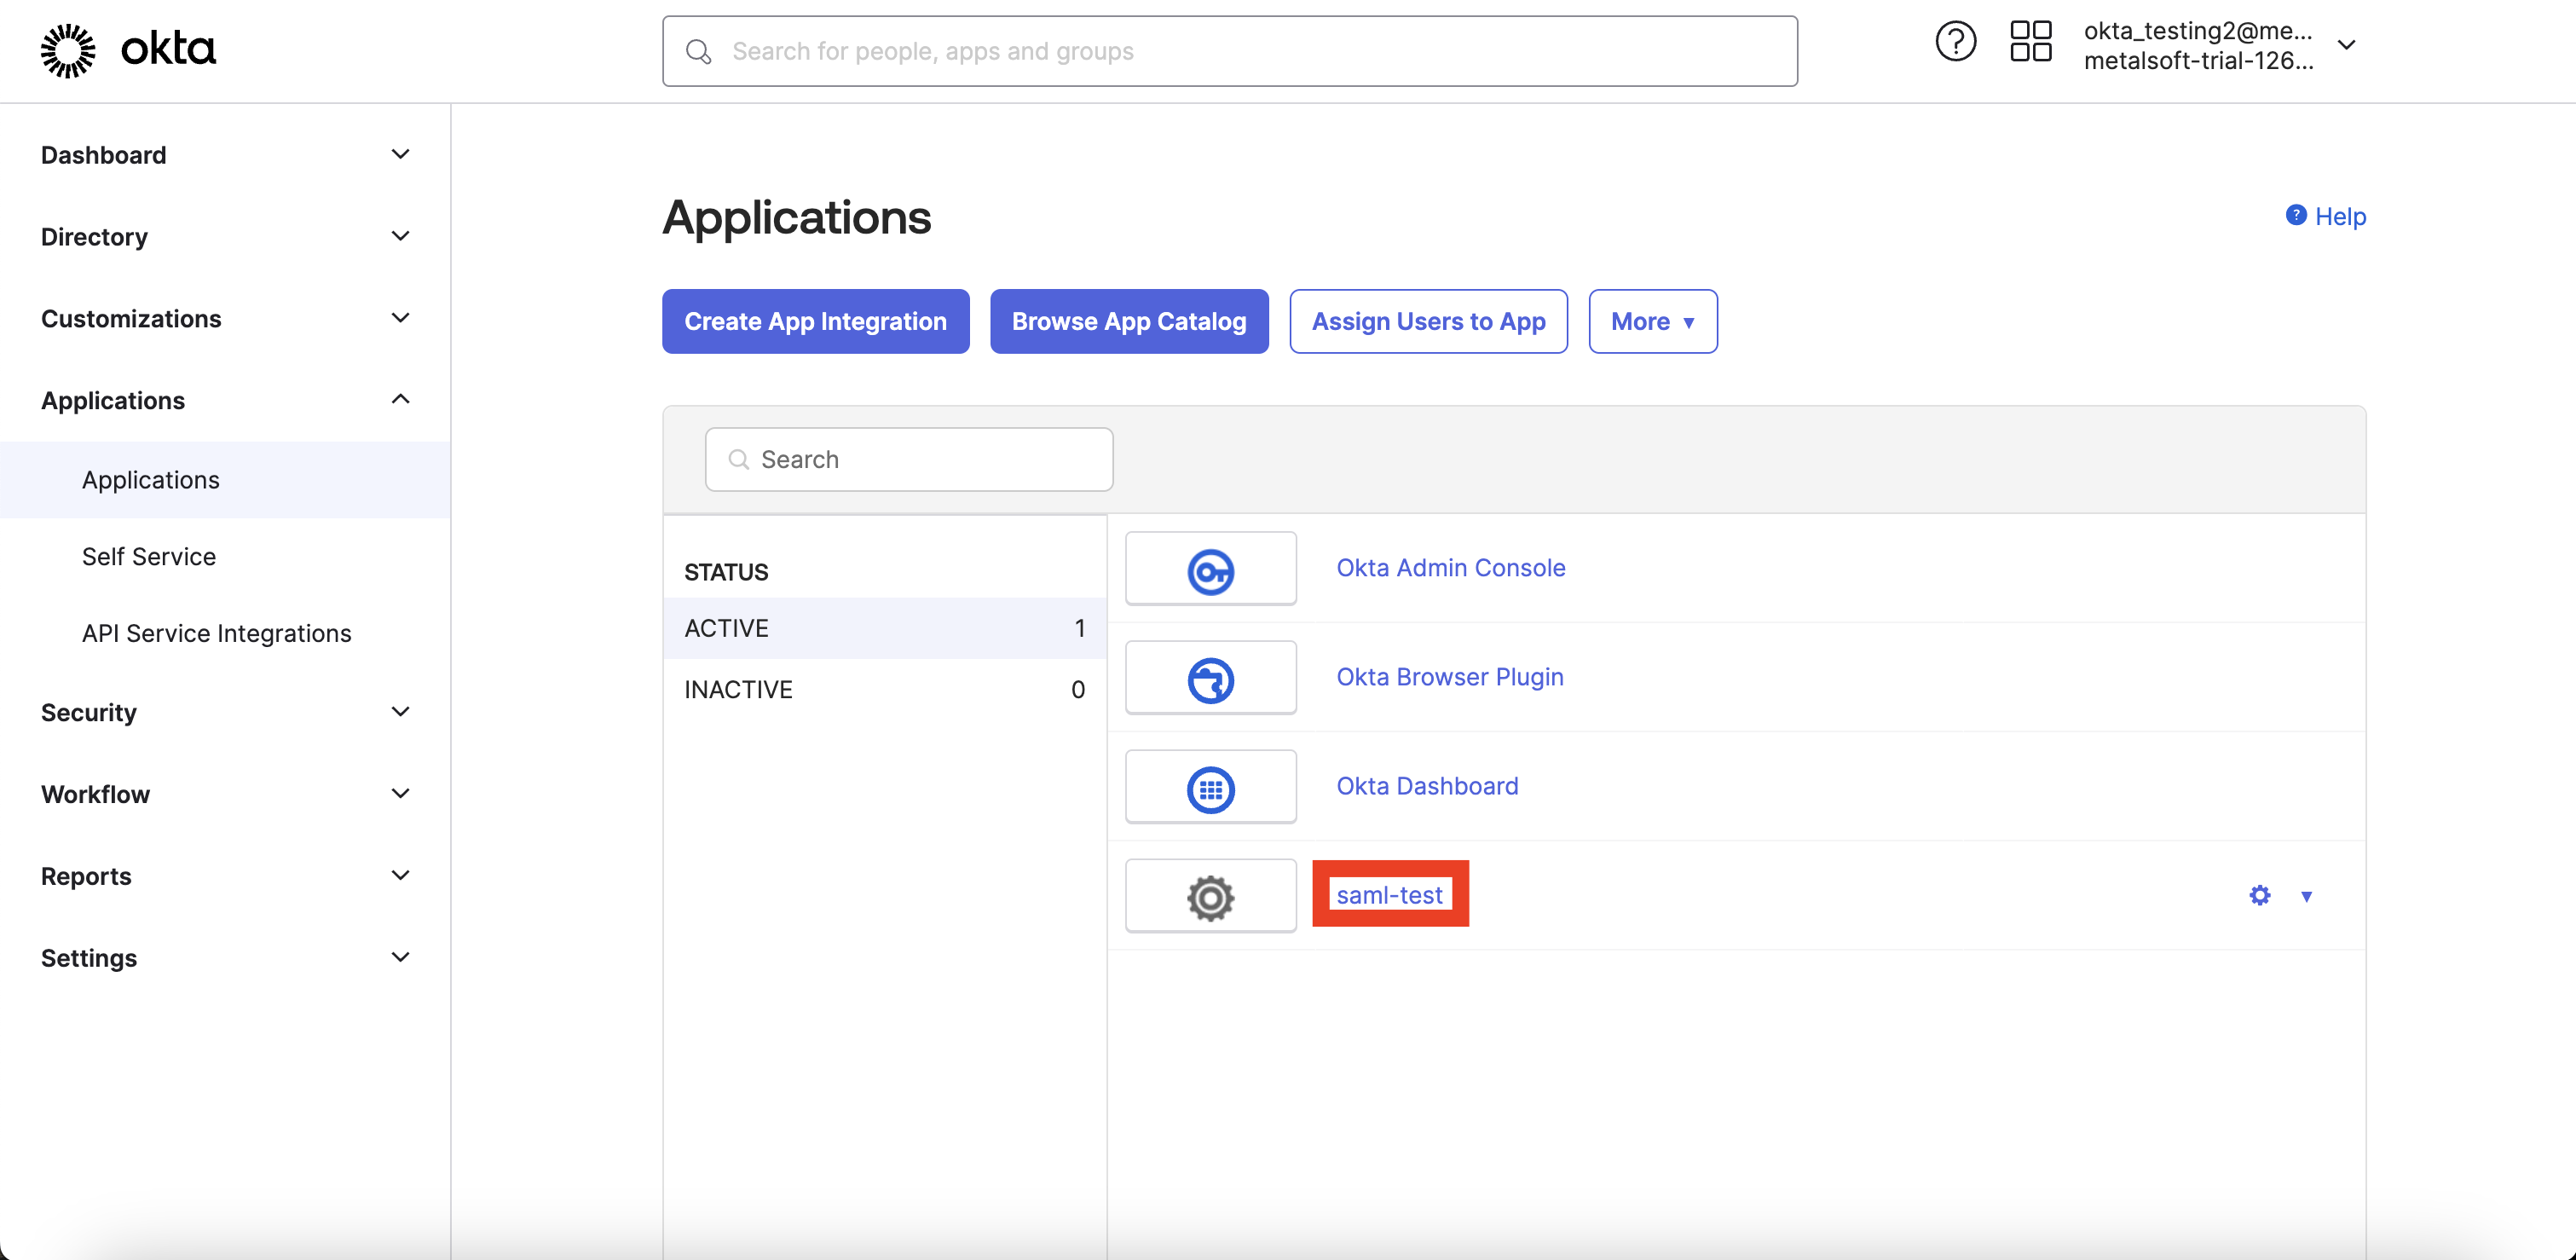
Task: Go to Self Service menu item
Action: click(149, 557)
